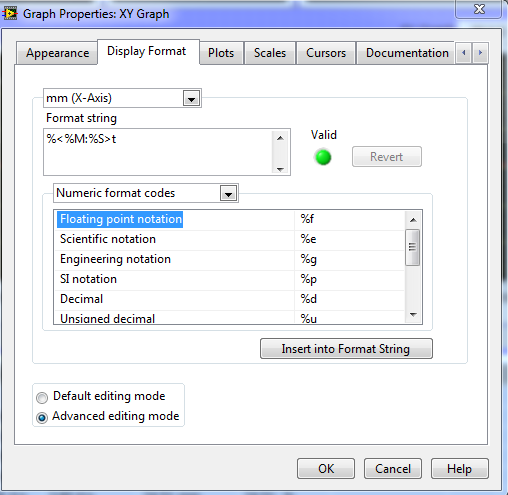The image size is (508, 495).
Task: Confirm with the OK button
Action: [326, 469]
